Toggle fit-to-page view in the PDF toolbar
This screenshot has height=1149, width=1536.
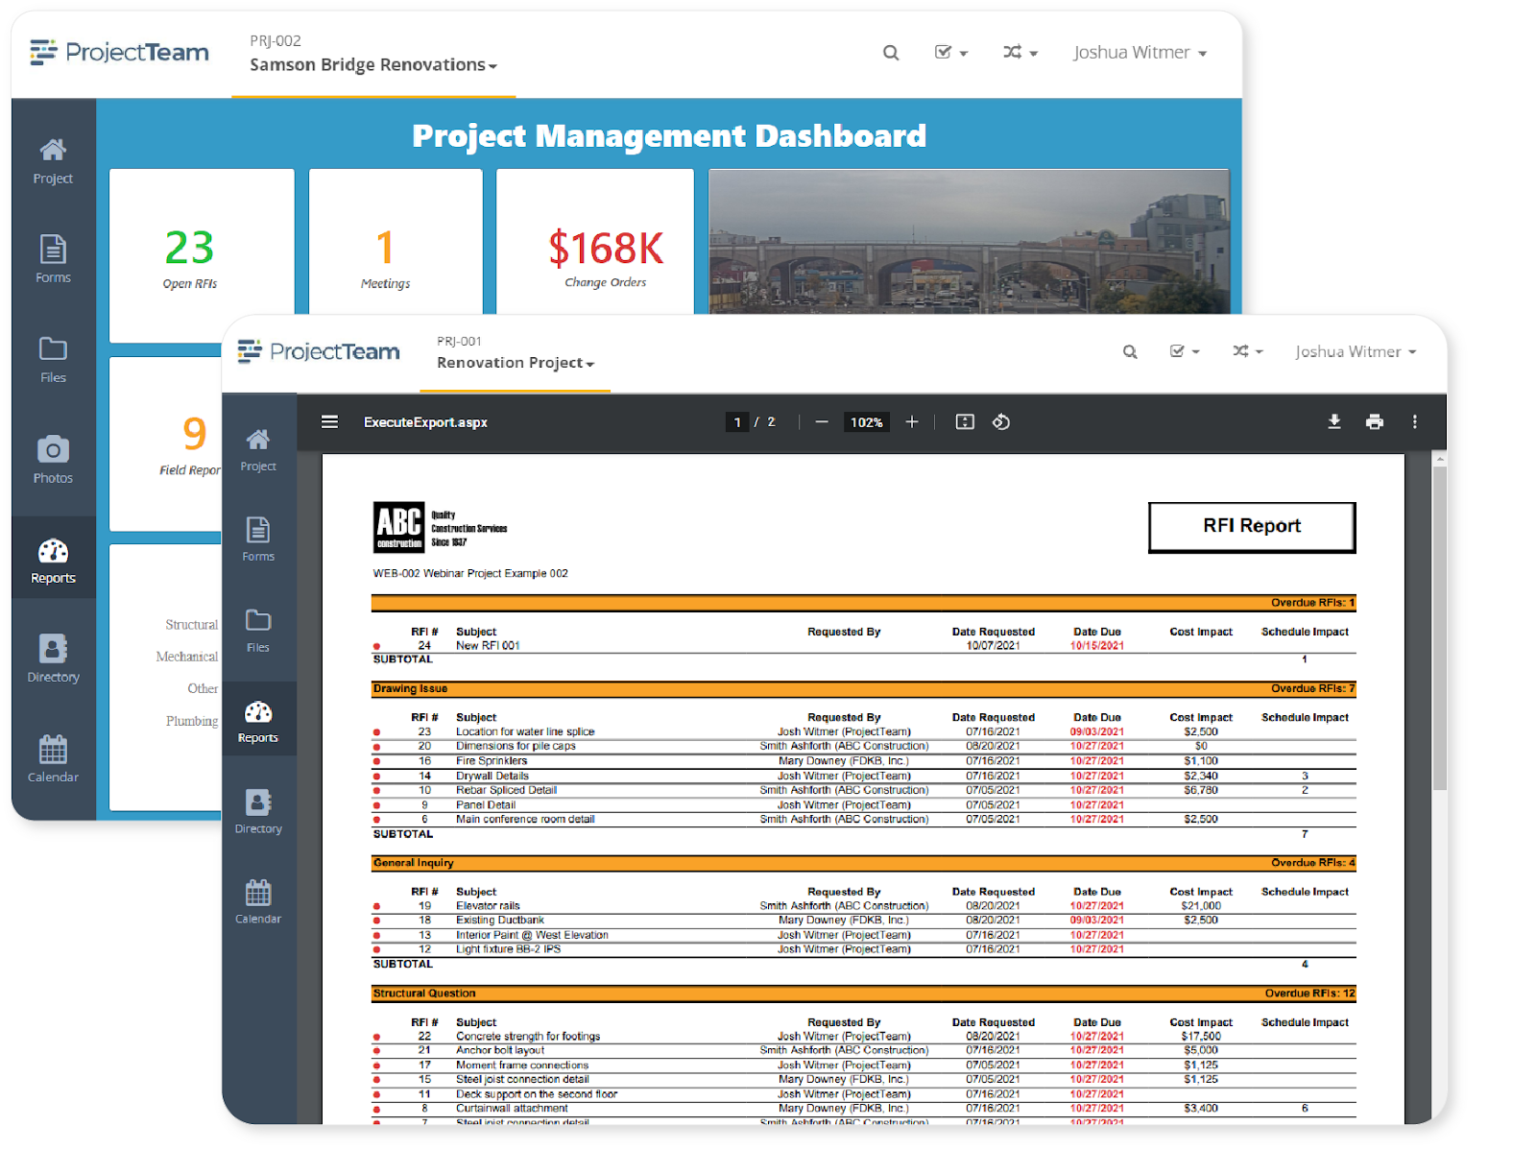[x=963, y=421]
